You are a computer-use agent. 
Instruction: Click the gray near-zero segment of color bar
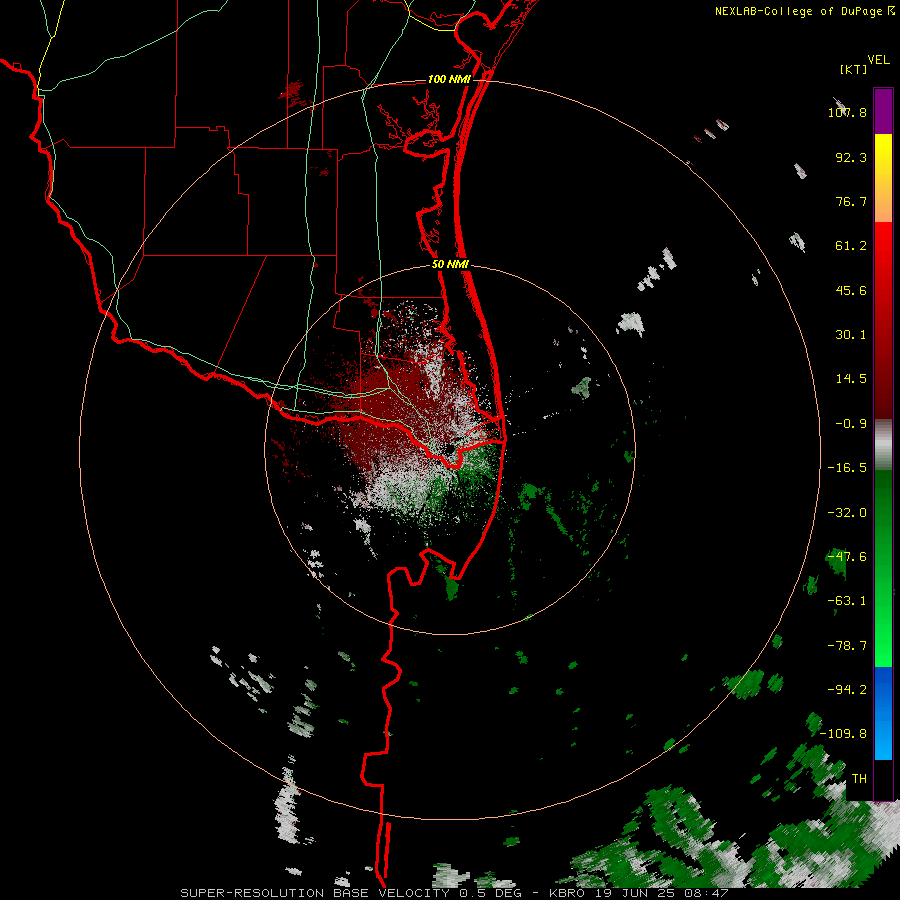coord(883,445)
